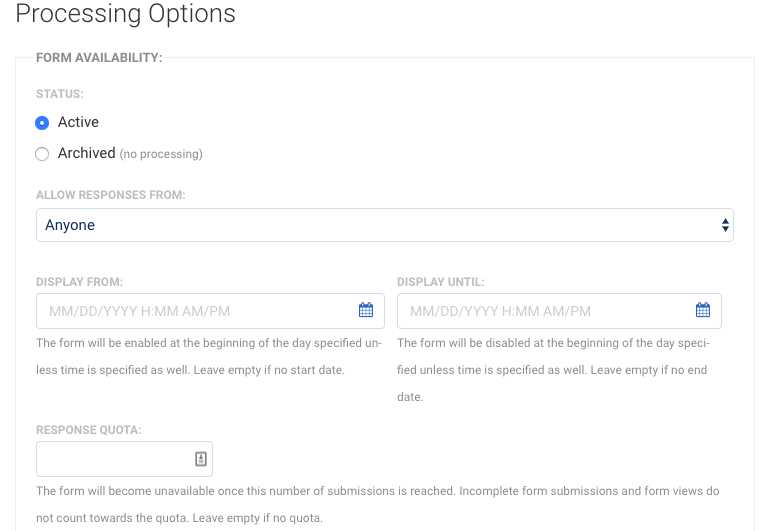Open the Allow Responses From dropdown showing Anyone
Viewport: 770px width, 531px height.
click(385, 225)
